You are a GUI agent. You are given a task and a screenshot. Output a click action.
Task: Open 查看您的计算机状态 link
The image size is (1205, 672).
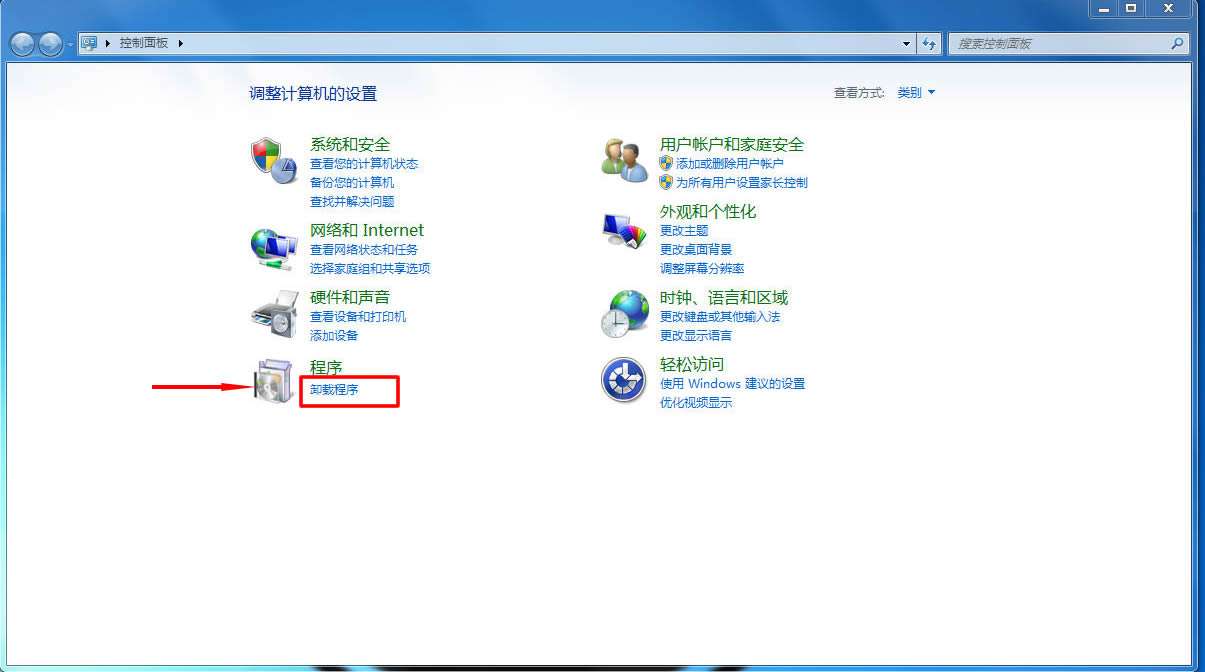[x=364, y=163]
